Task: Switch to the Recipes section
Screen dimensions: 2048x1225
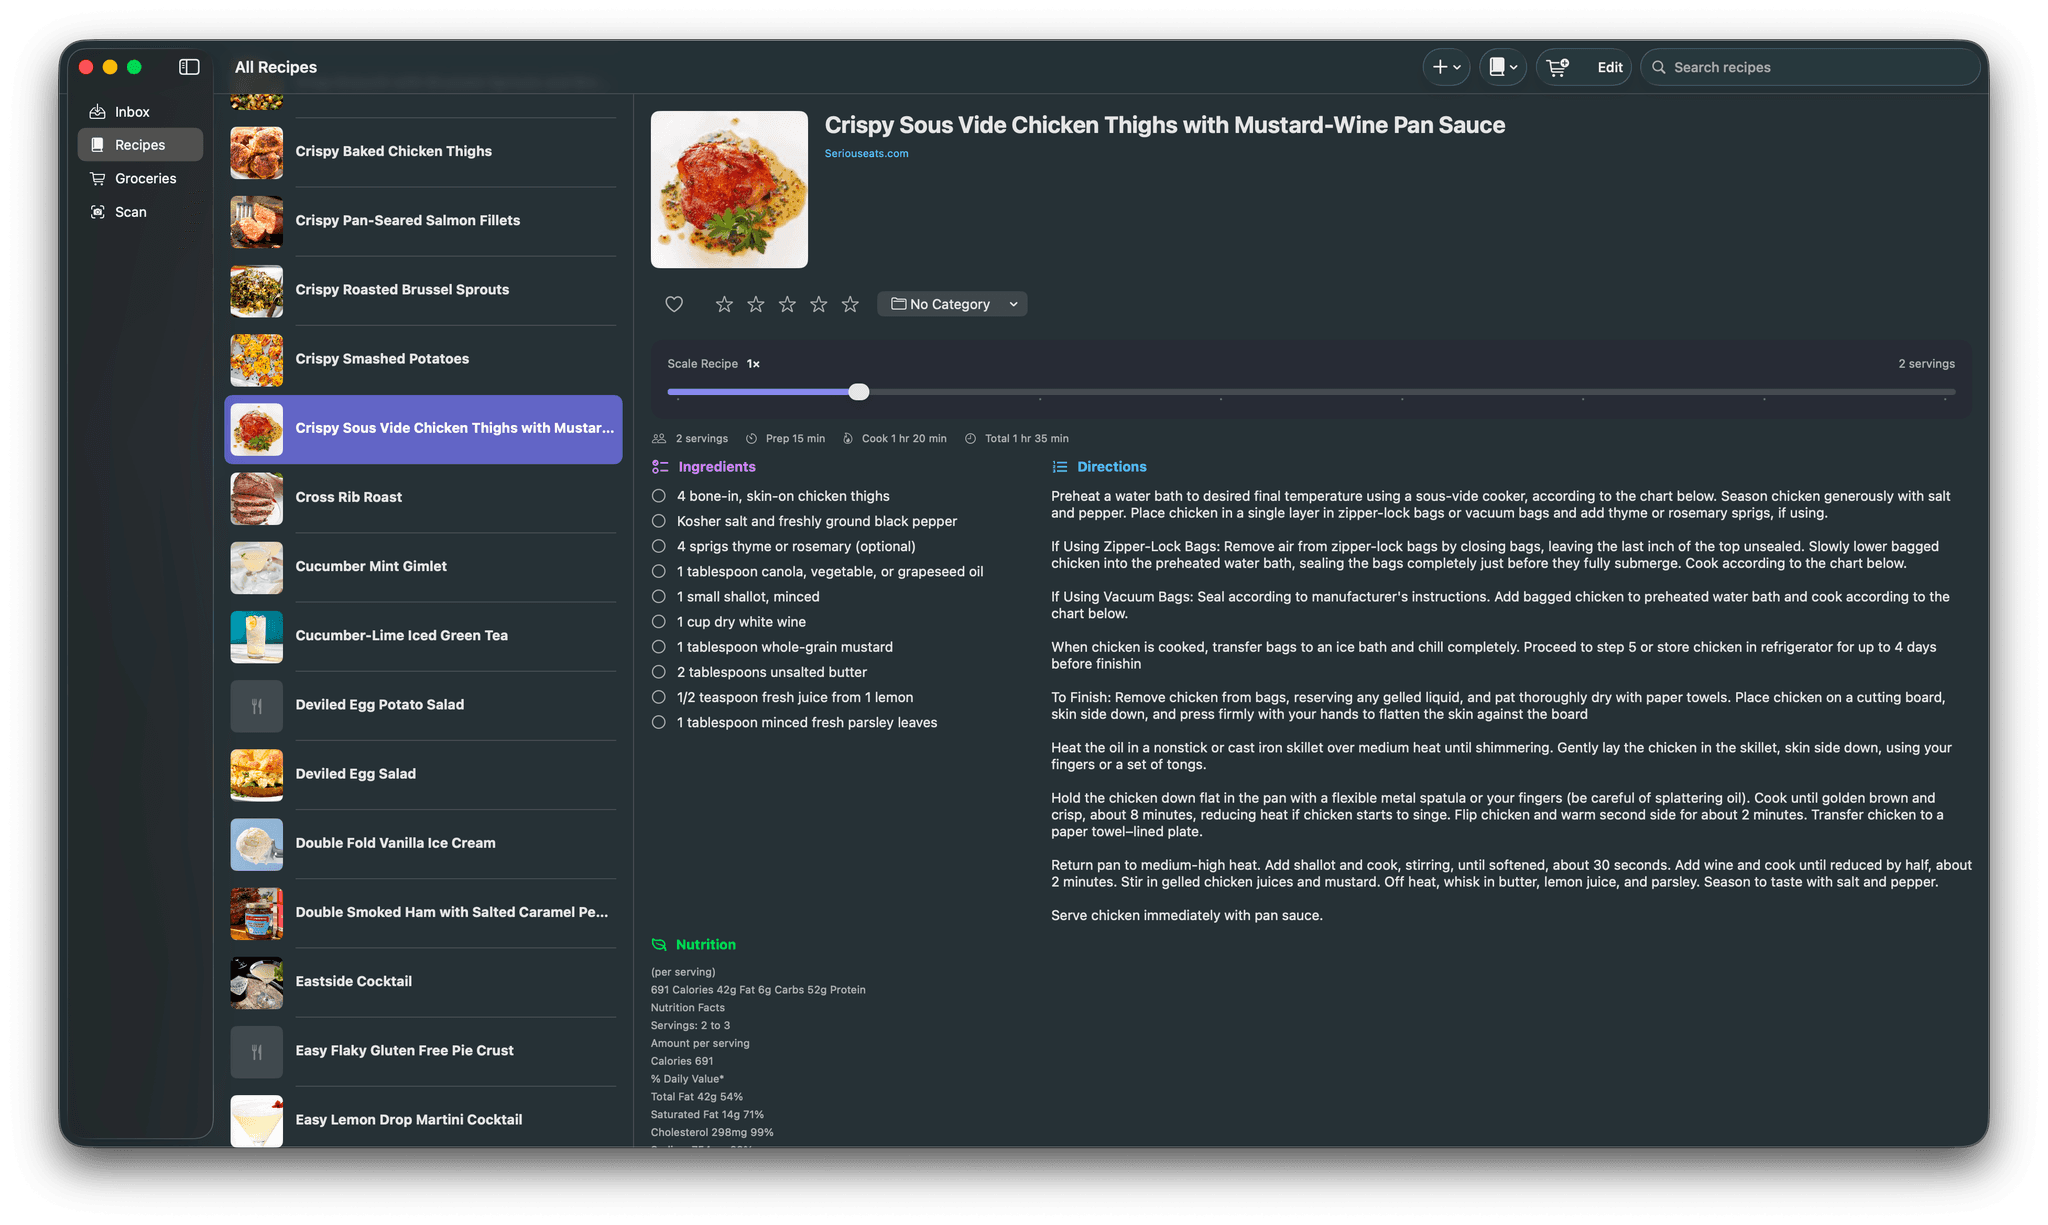Action: 140,144
